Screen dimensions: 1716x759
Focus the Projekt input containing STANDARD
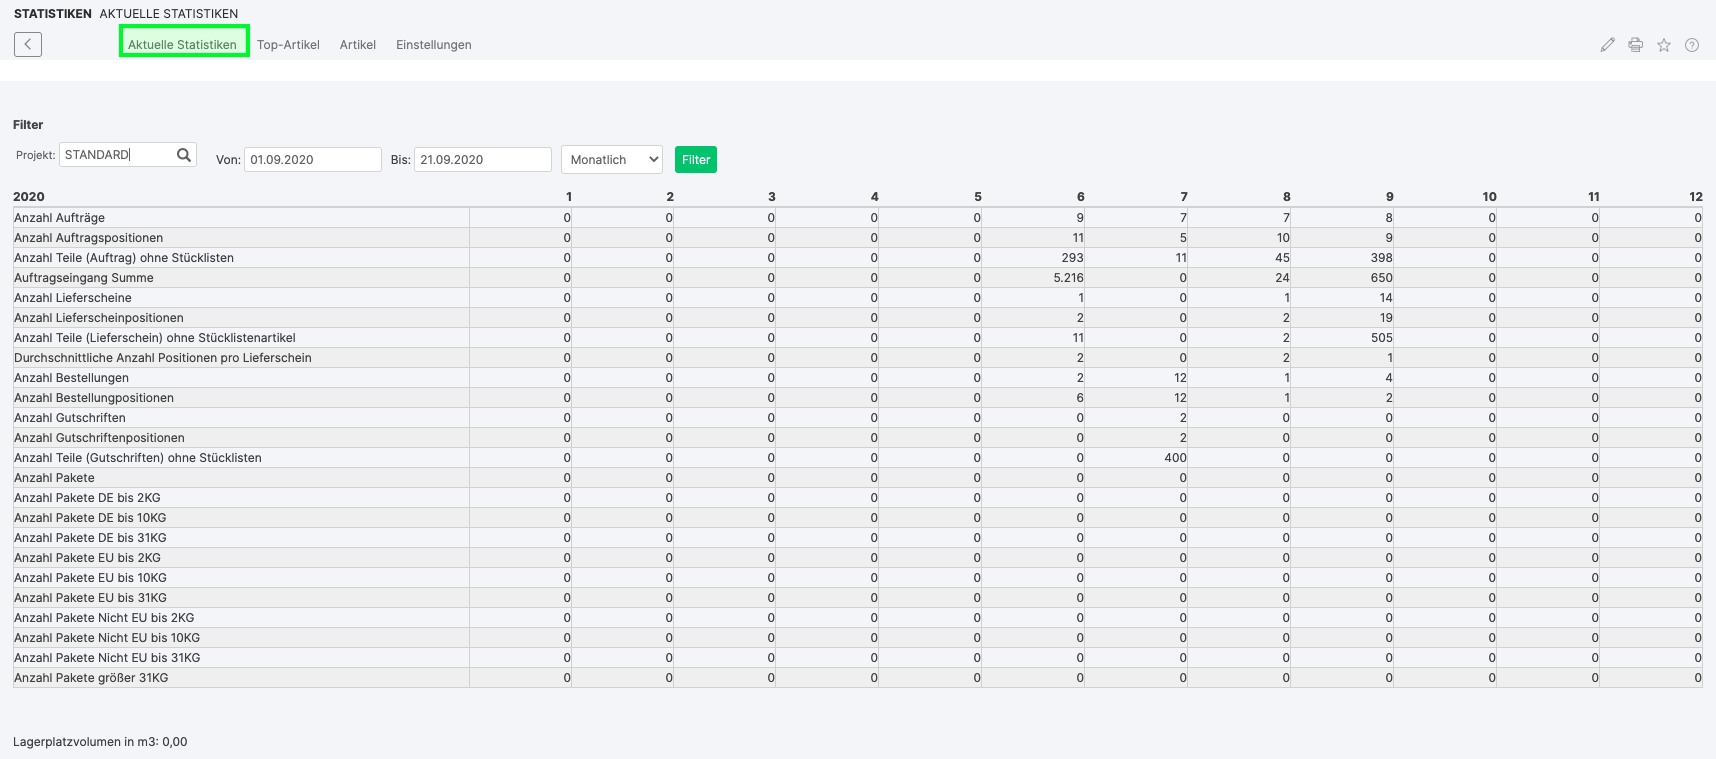point(115,155)
